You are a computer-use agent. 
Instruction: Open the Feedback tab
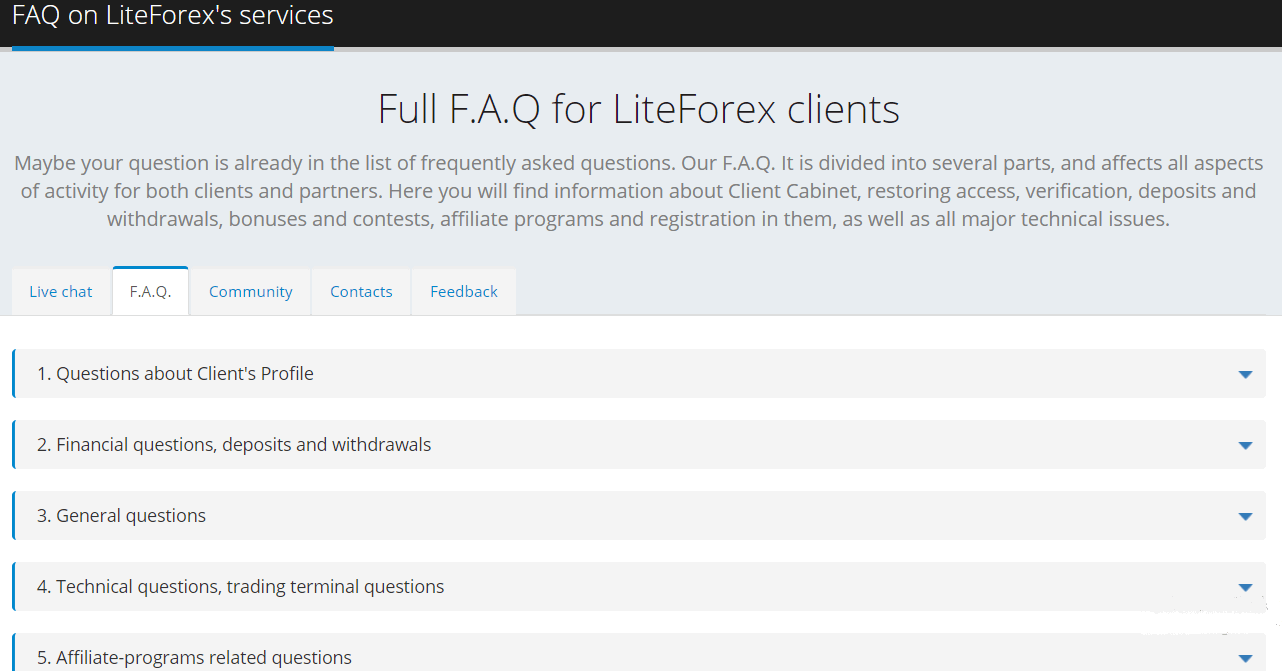point(464,292)
